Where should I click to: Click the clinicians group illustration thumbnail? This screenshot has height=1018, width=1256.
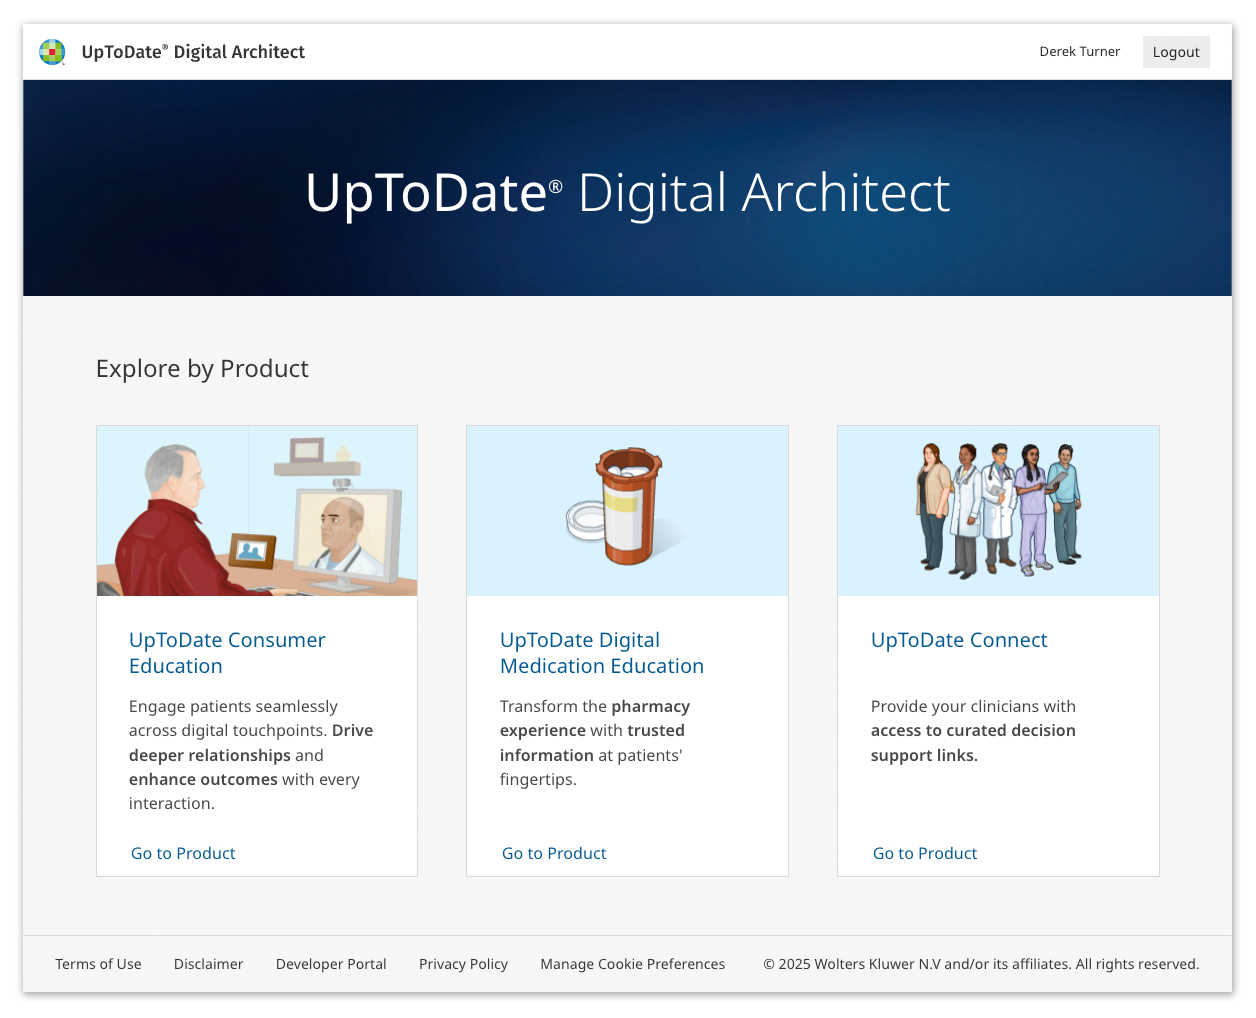998,511
